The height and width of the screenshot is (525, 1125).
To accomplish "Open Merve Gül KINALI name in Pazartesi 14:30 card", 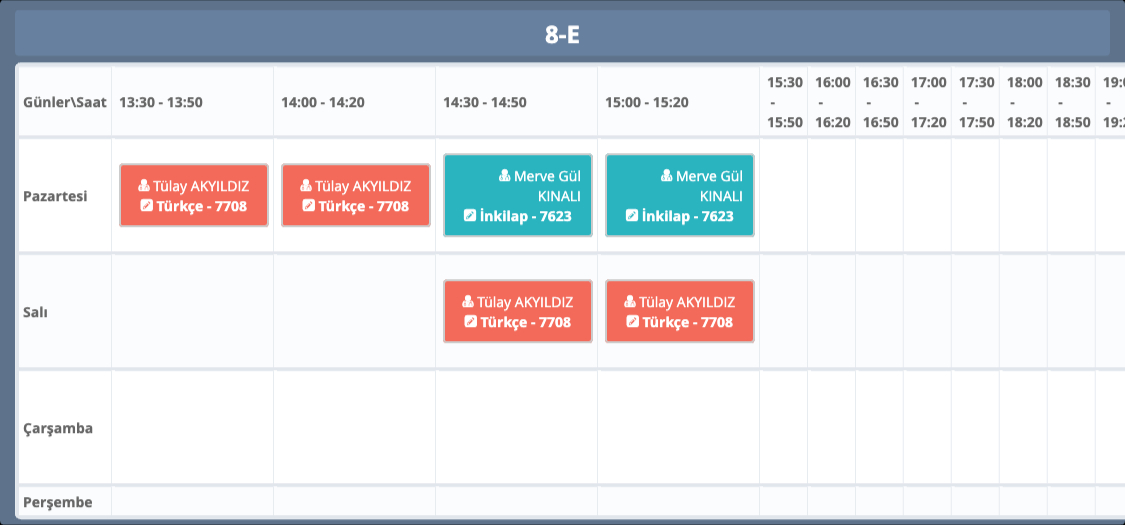I will click(x=544, y=186).
